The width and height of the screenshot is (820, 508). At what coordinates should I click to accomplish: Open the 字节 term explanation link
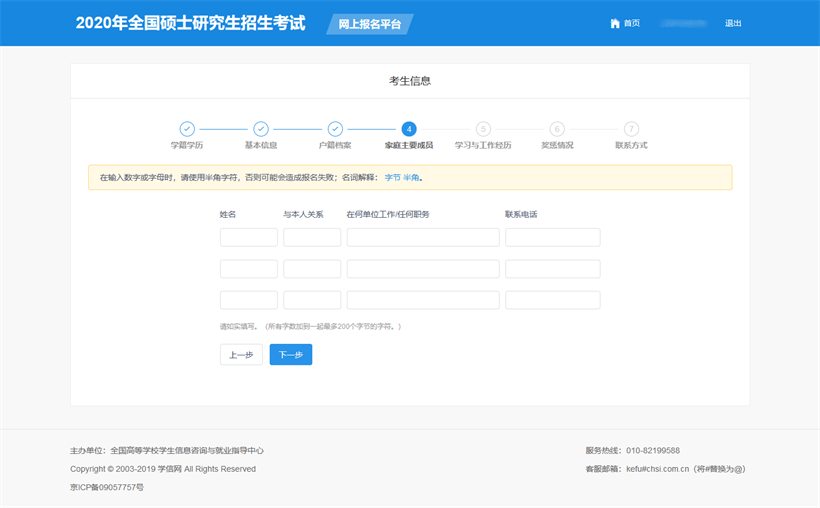pos(392,177)
